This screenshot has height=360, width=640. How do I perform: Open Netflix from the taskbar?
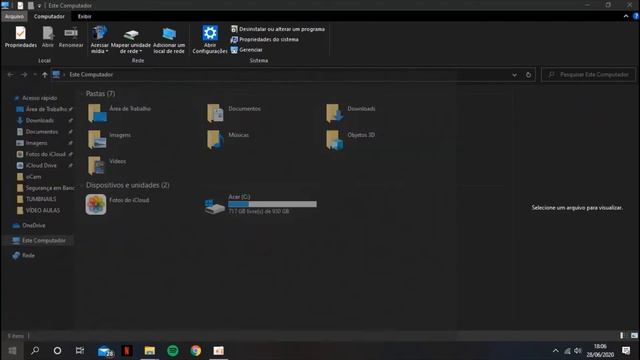click(127, 351)
